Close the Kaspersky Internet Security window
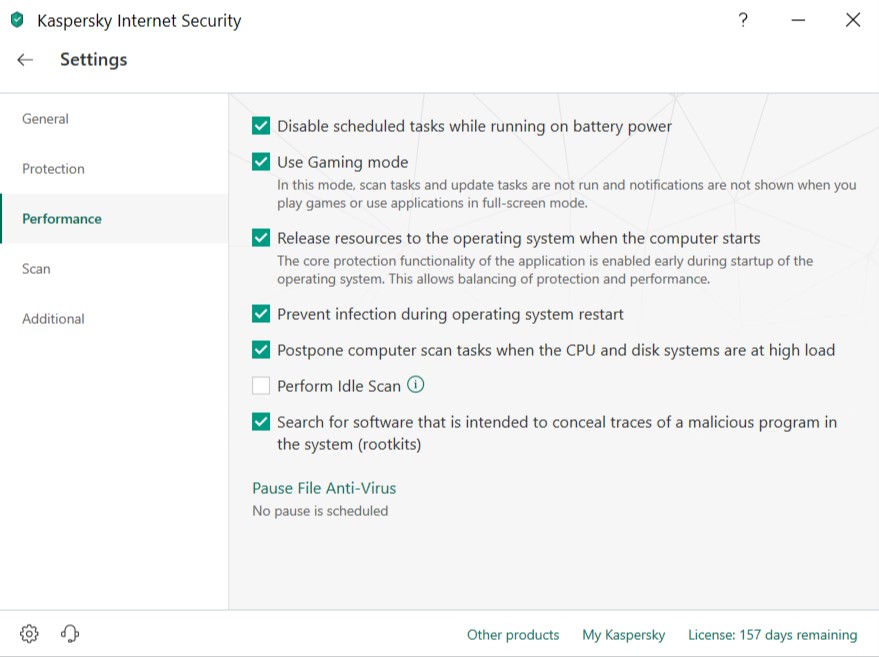879x657 pixels. (853, 20)
